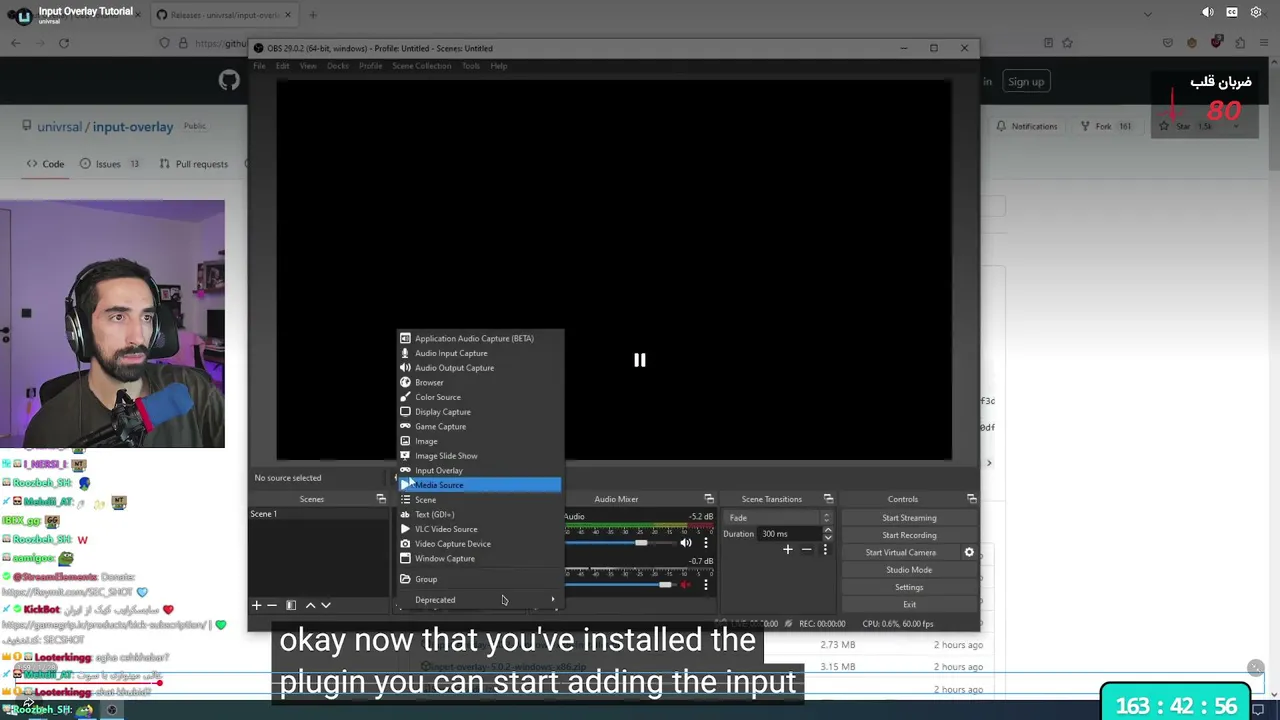
Task: Click Sign up on GitHub
Action: (1026, 82)
